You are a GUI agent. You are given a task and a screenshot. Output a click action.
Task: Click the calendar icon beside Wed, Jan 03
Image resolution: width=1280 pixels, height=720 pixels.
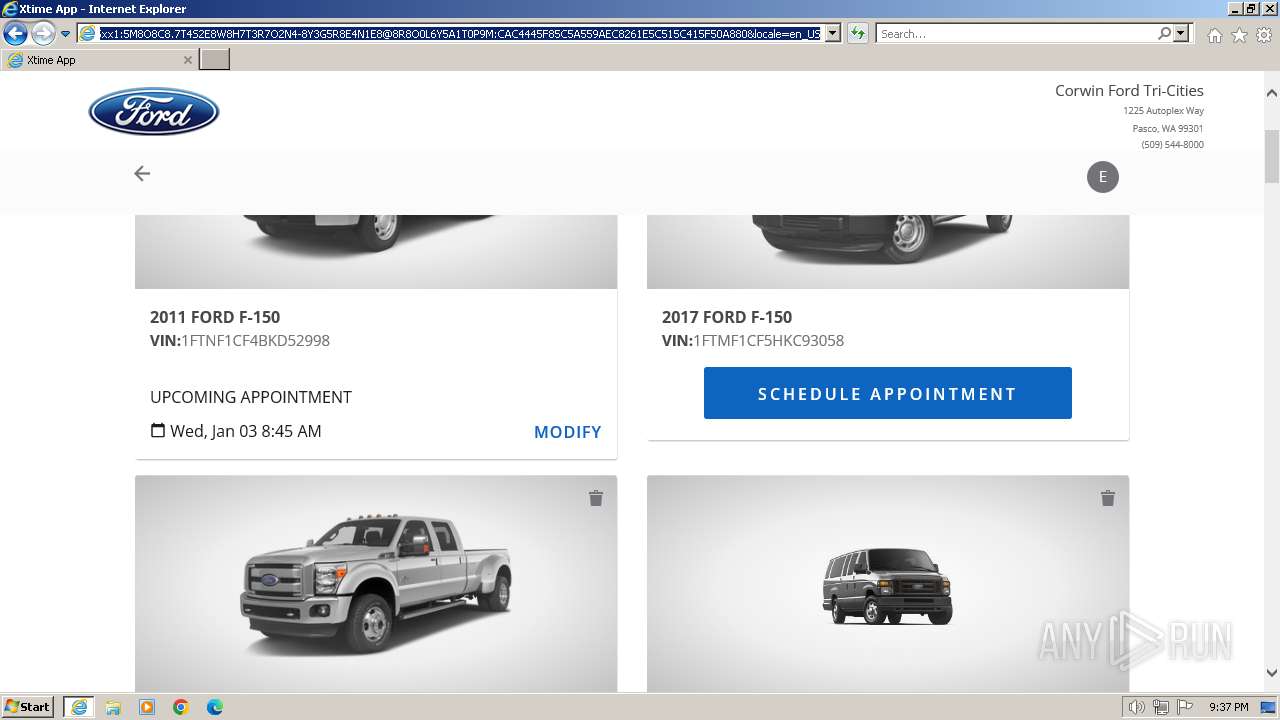(x=158, y=431)
